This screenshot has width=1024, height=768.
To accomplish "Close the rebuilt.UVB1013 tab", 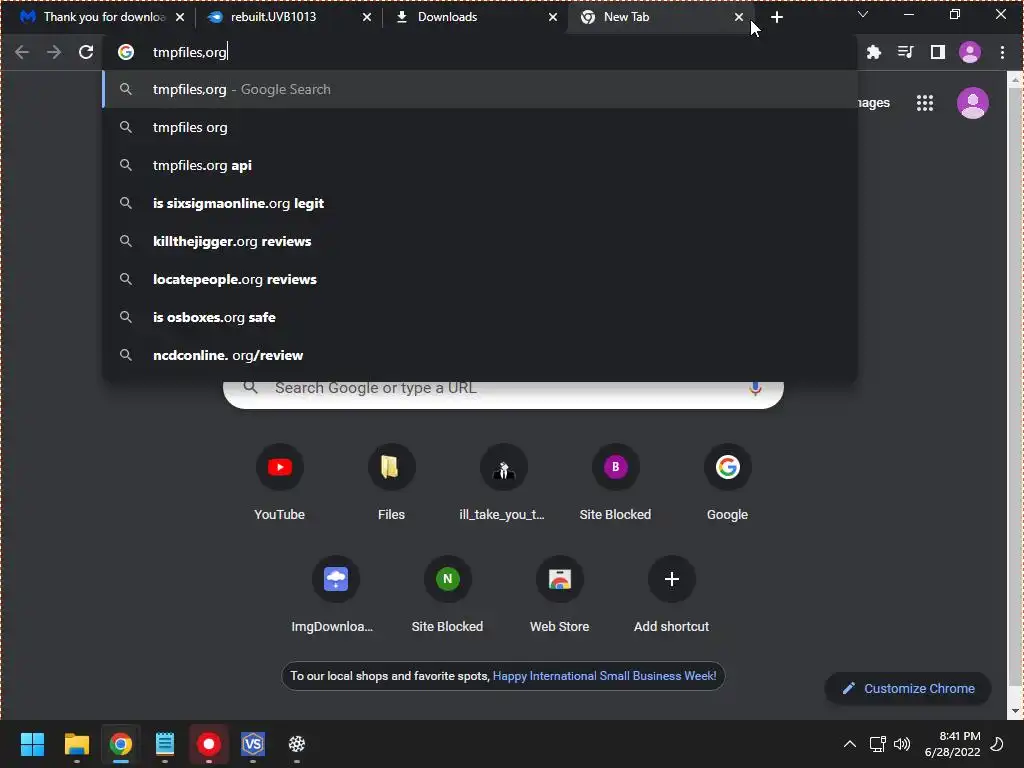I will click(367, 17).
